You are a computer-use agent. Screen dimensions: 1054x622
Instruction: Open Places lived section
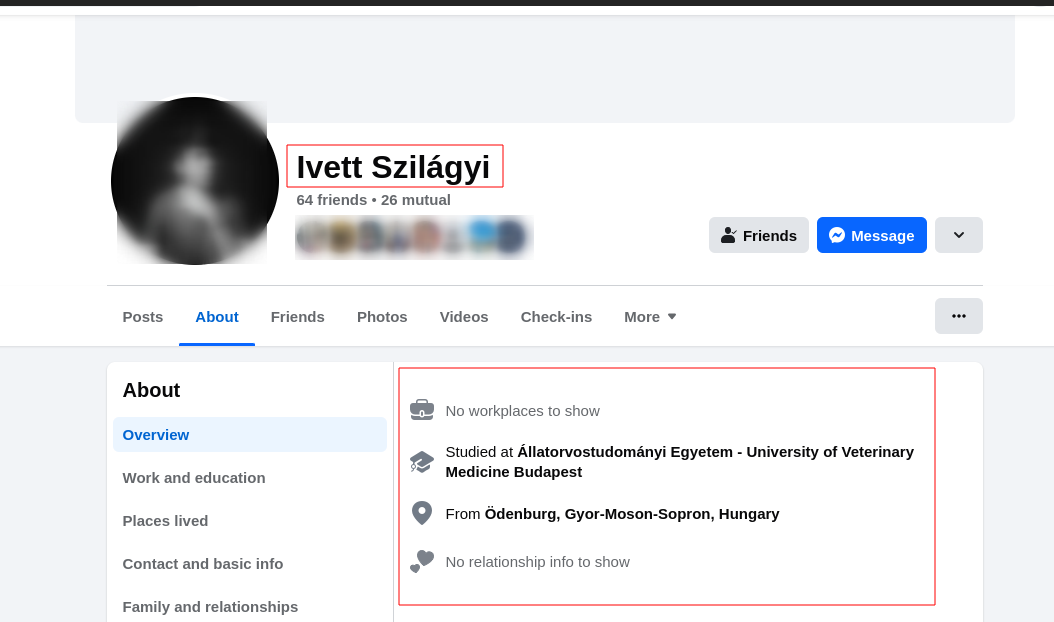click(x=165, y=520)
